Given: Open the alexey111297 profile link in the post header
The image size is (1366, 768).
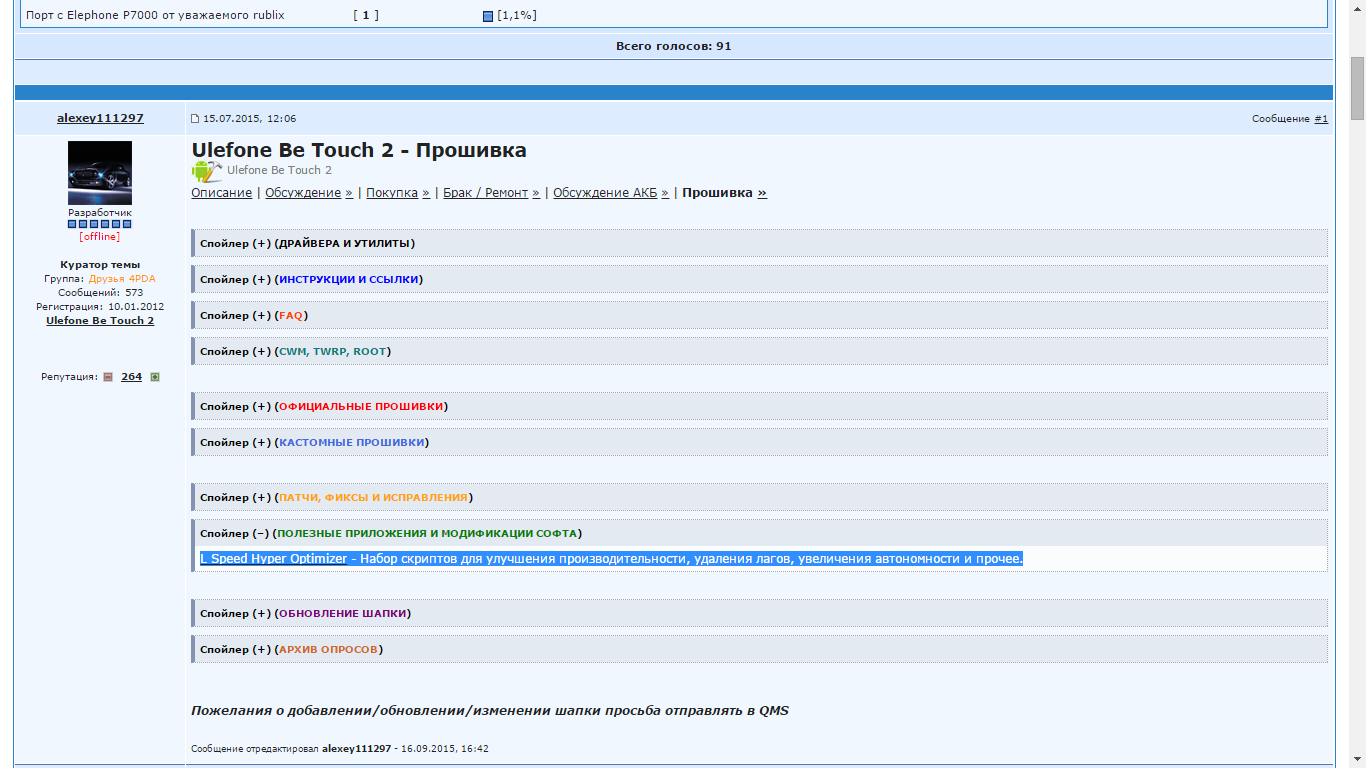Looking at the screenshot, I should coord(100,118).
